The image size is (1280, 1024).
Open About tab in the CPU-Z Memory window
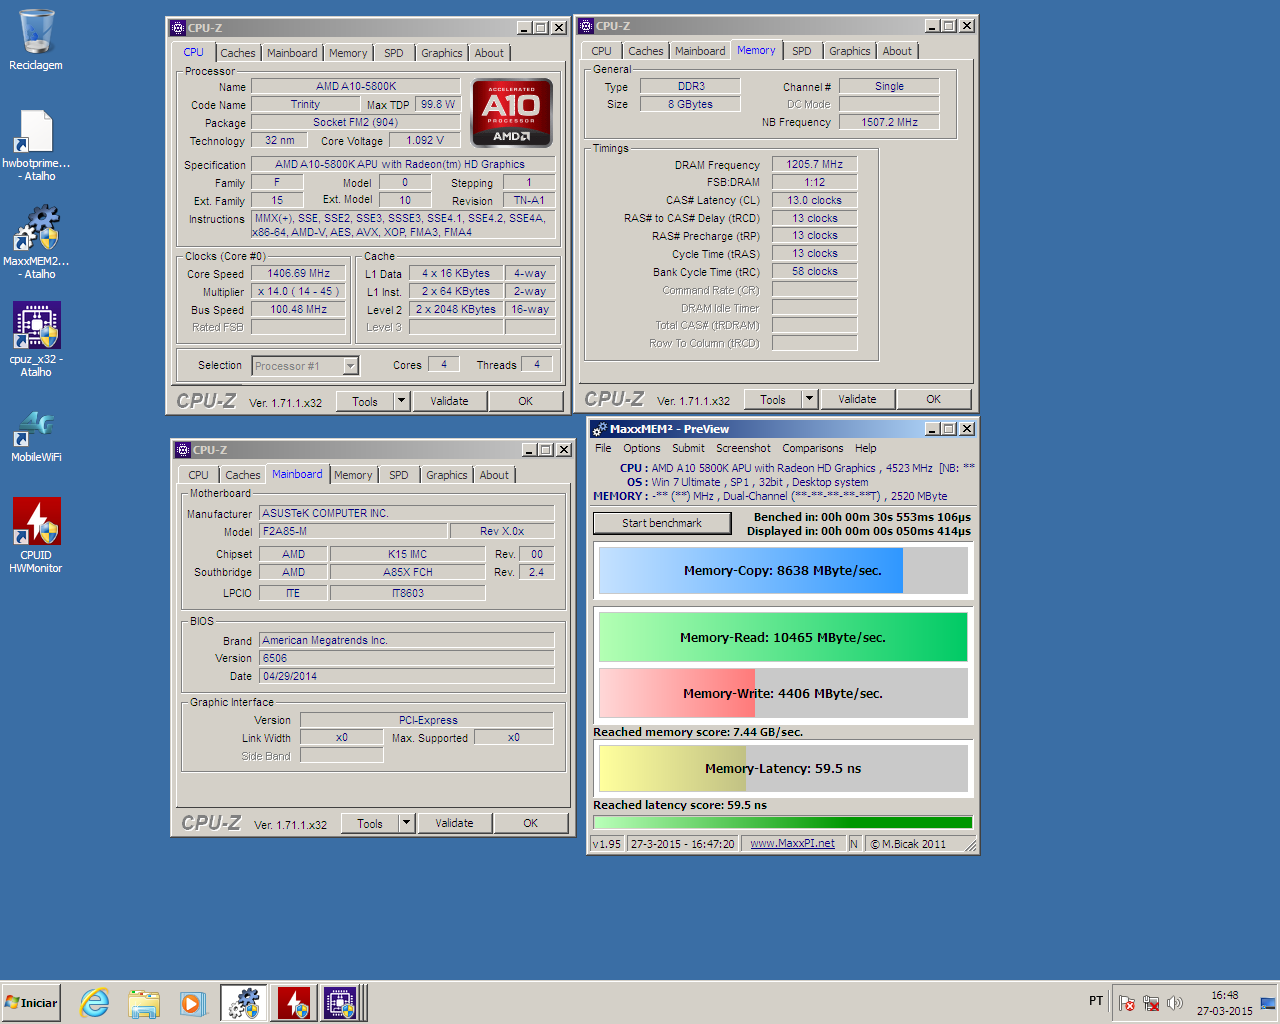point(897,51)
